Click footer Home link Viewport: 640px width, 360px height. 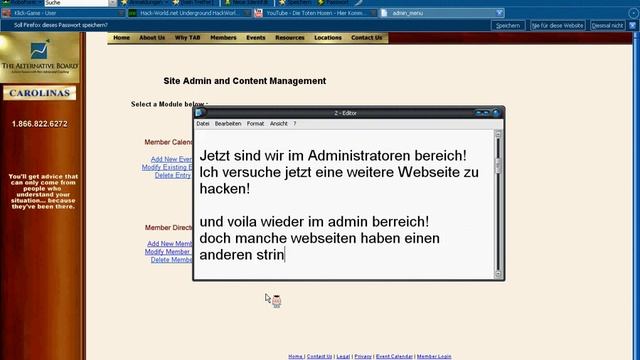(295, 356)
